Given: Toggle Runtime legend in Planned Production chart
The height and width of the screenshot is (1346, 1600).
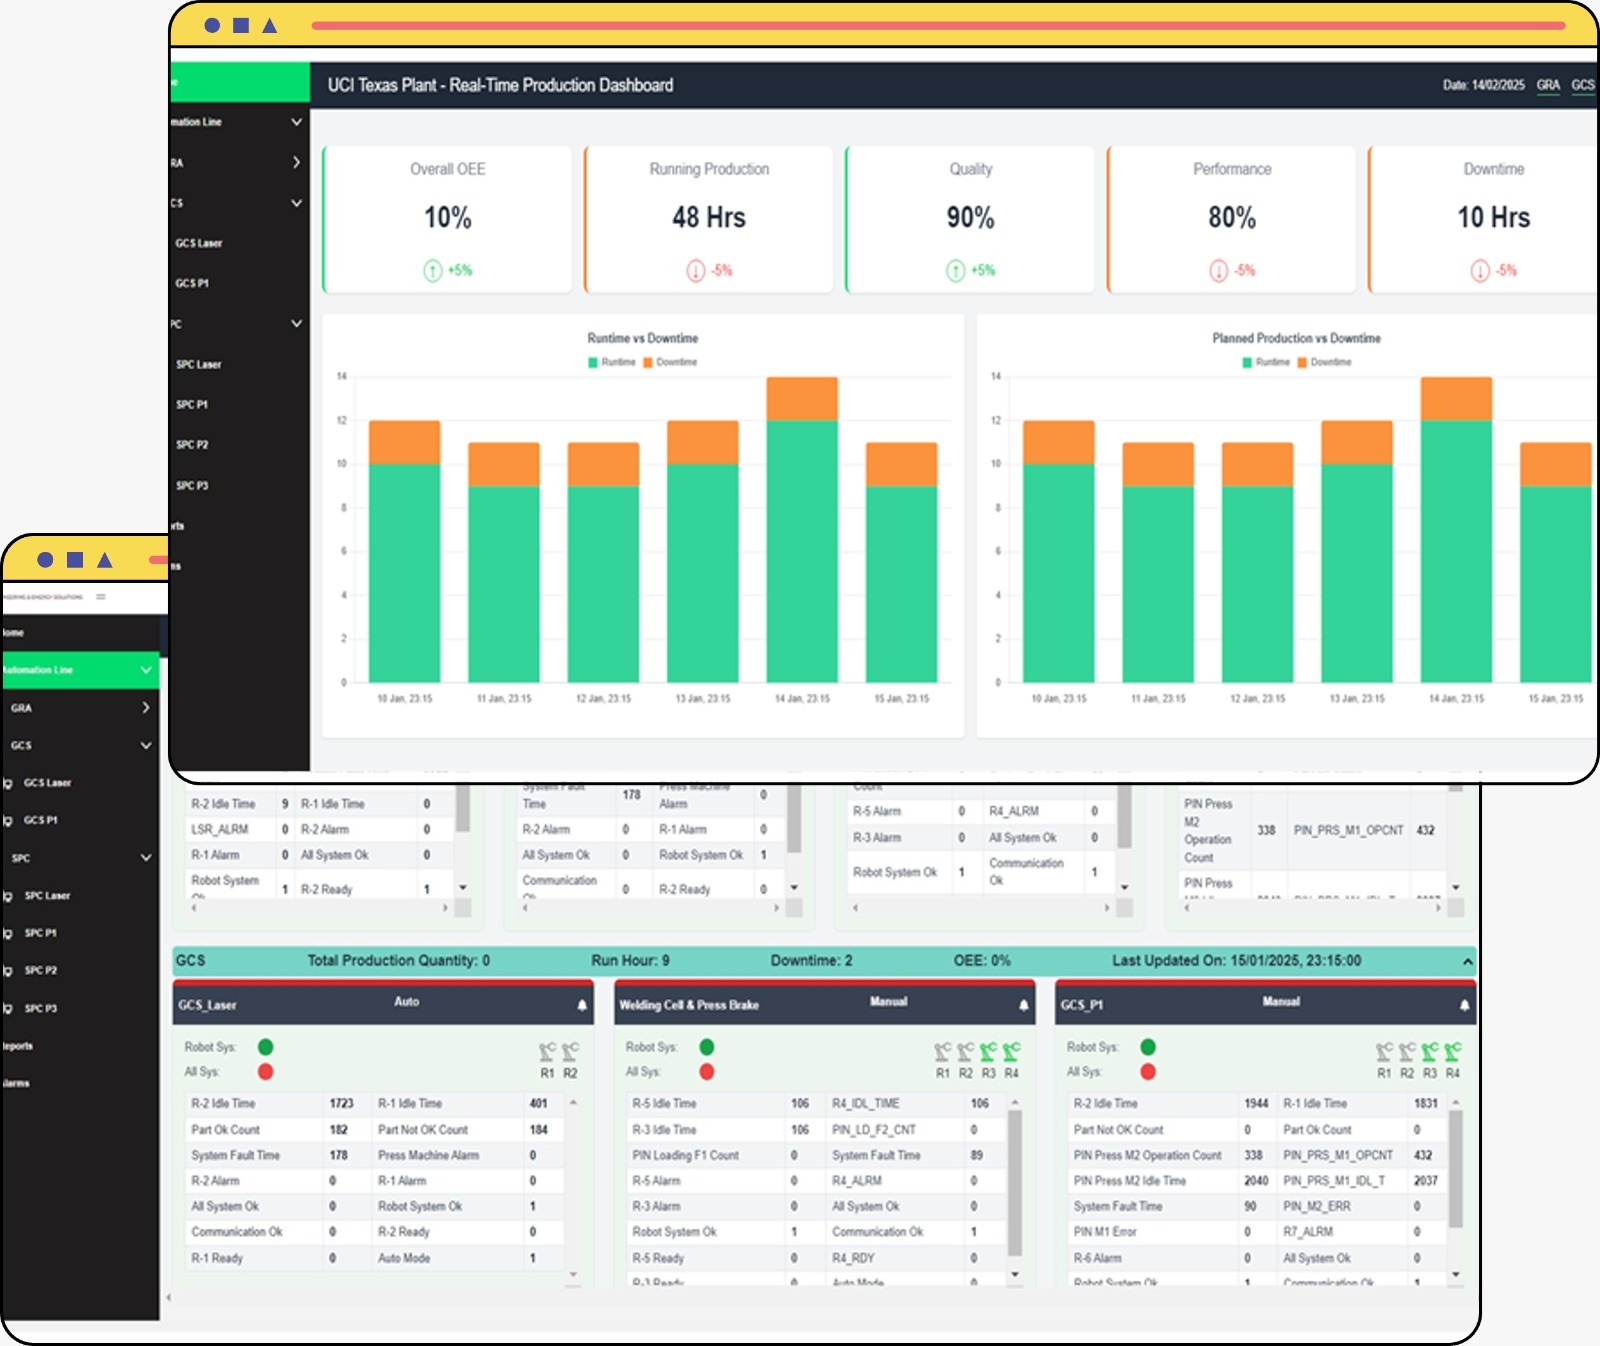Looking at the screenshot, I should [1265, 362].
